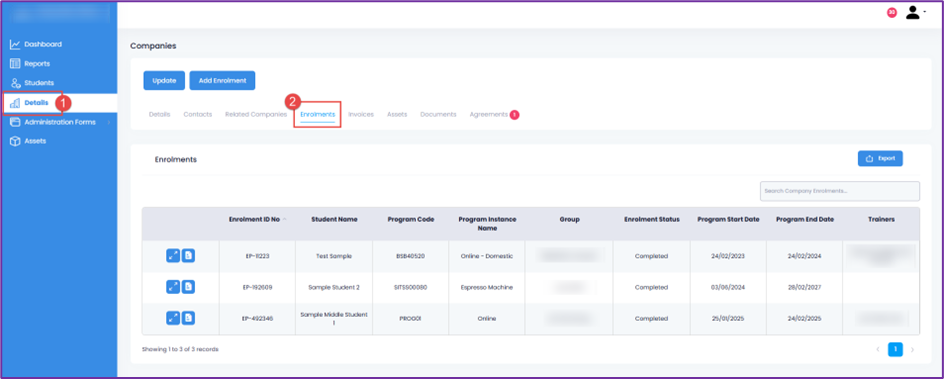Open document icon for EP-11223

tap(188, 256)
